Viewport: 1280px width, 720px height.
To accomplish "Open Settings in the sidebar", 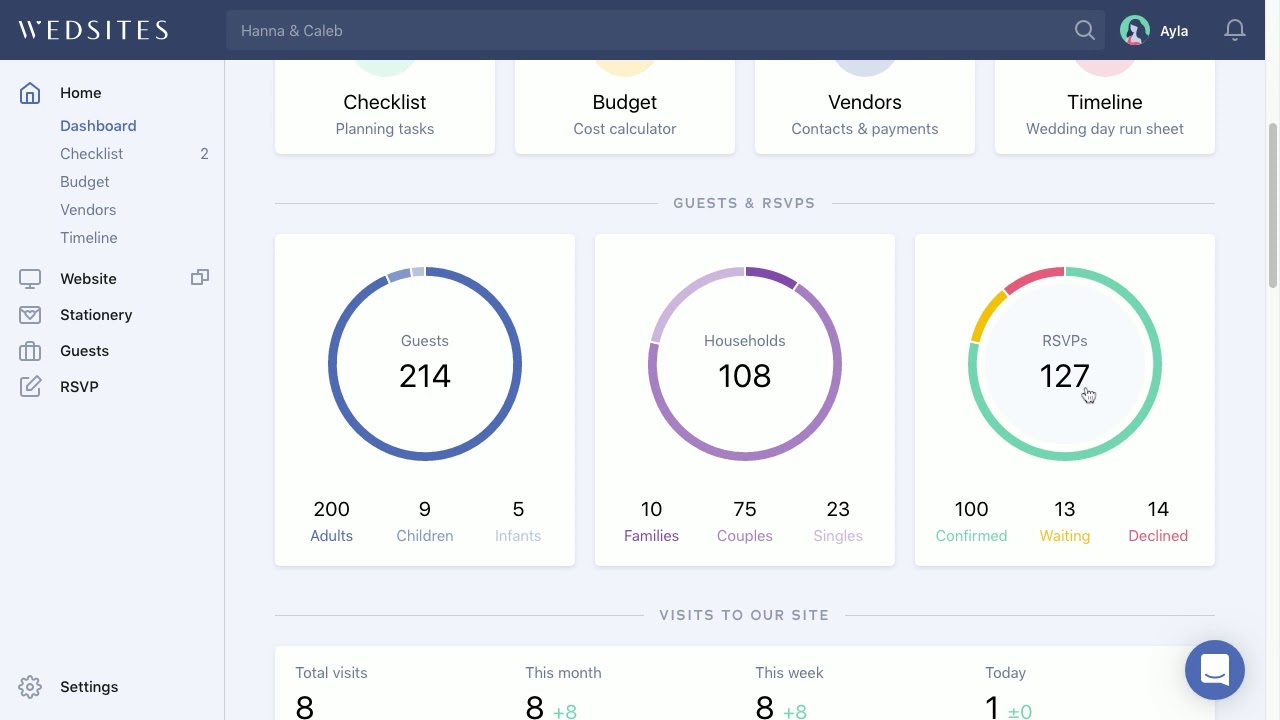I will tap(89, 687).
